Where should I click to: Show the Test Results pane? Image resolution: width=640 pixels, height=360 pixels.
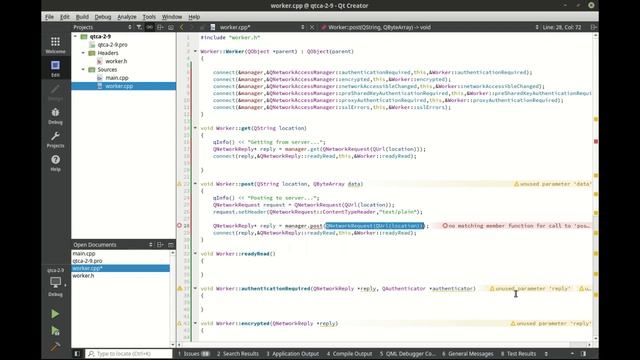518,353
